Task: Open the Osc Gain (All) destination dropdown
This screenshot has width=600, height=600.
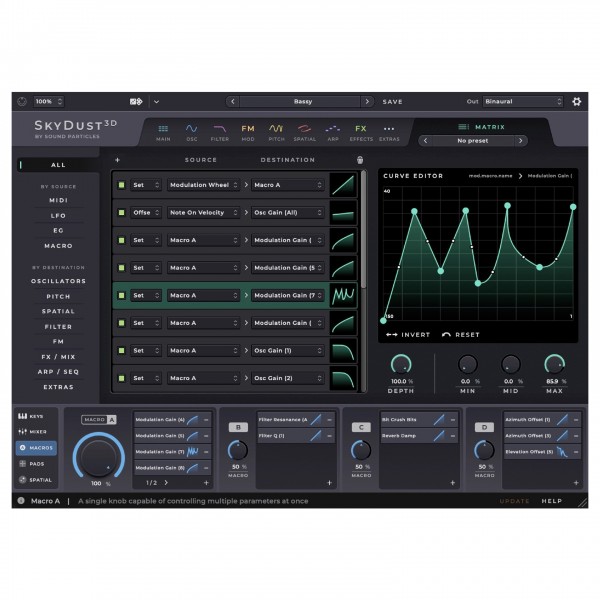Action: coord(288,213)
